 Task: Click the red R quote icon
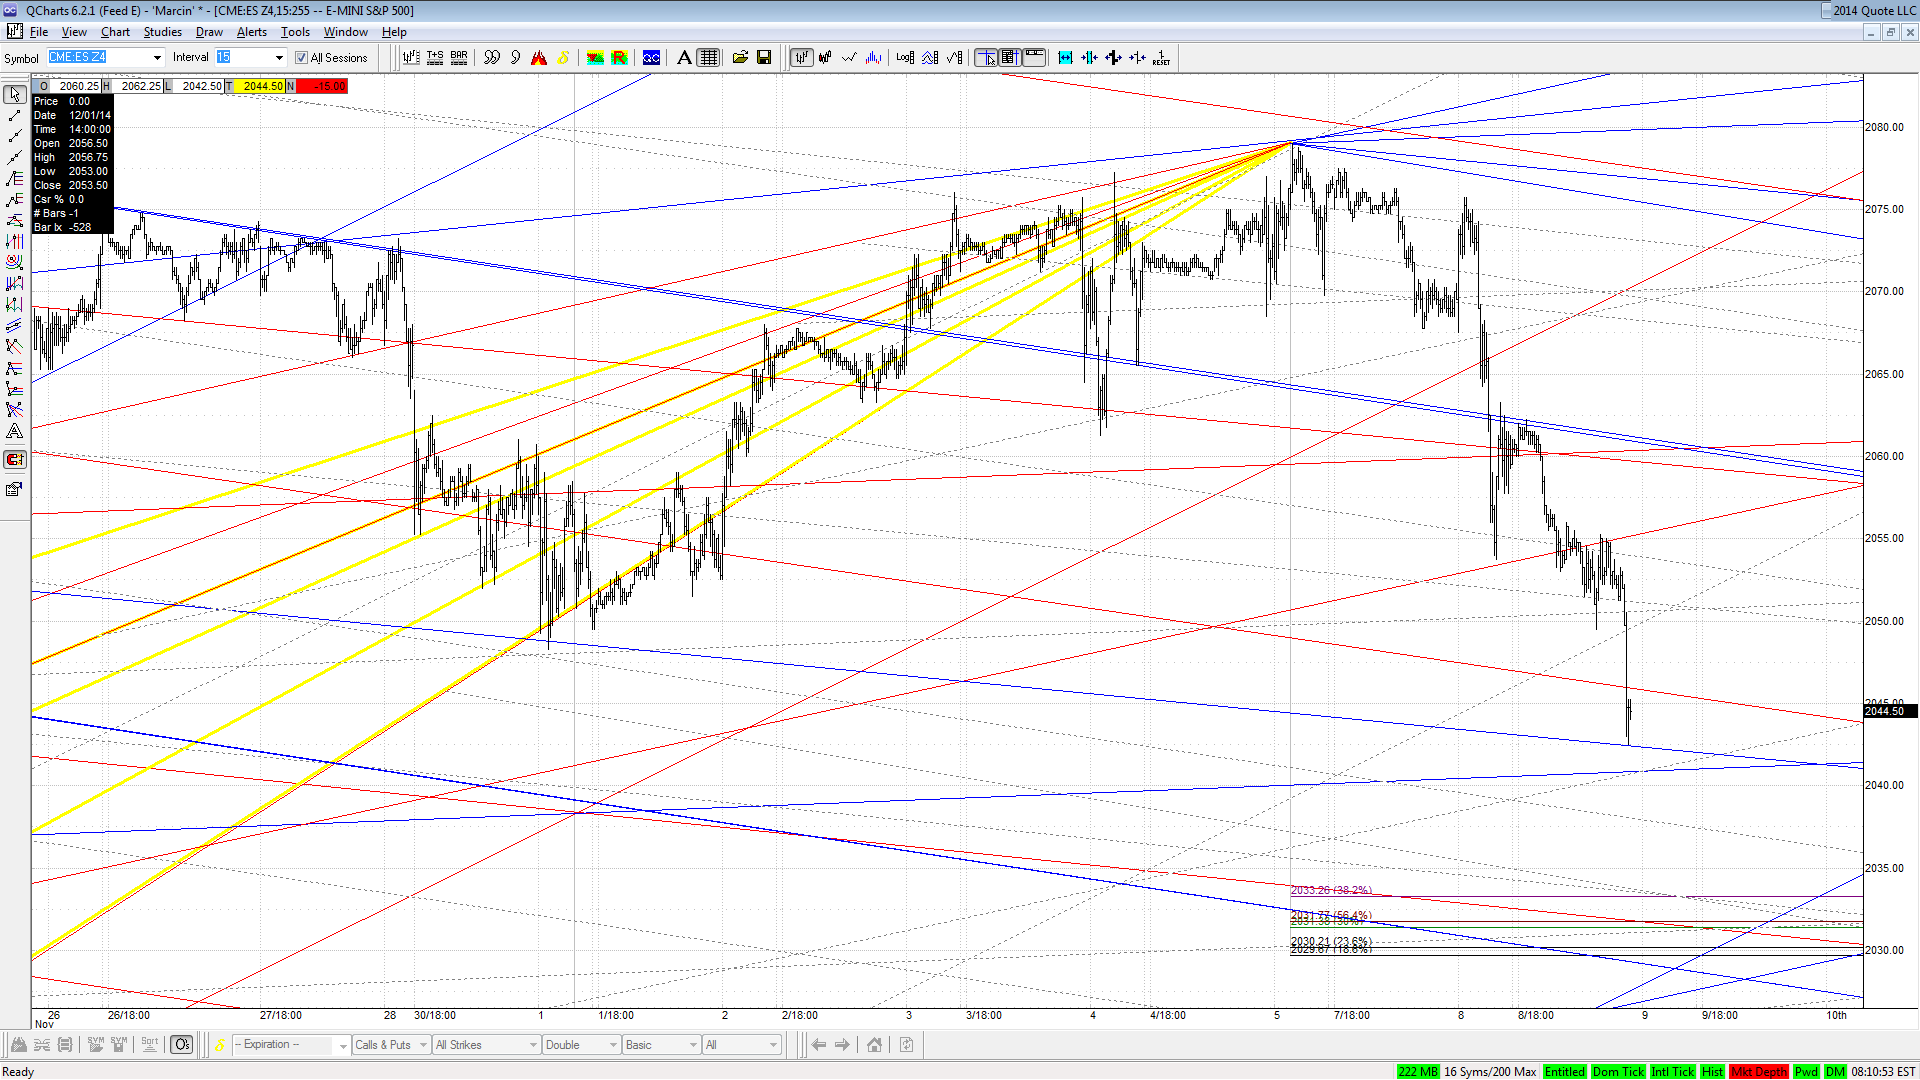(x=619, y=58)
